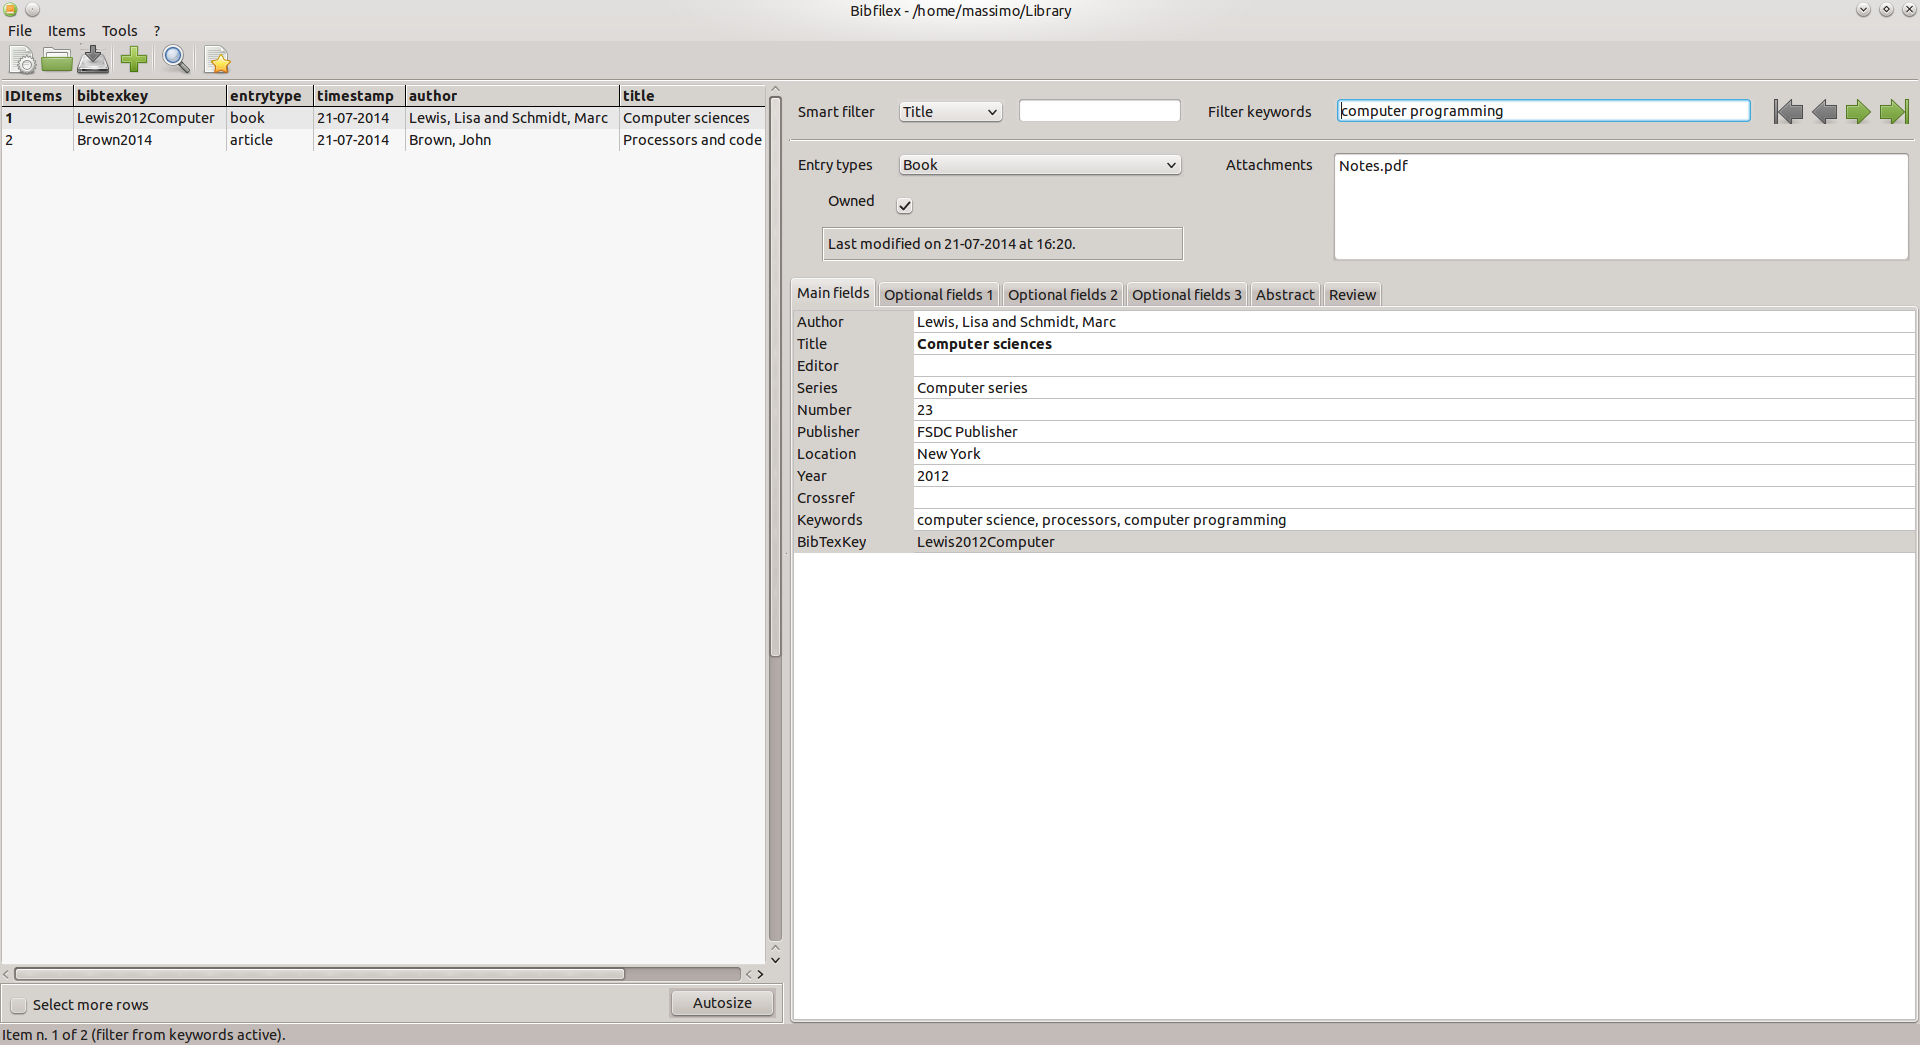Open the ? help menu
The image size is (1920, 1045).
157,31
